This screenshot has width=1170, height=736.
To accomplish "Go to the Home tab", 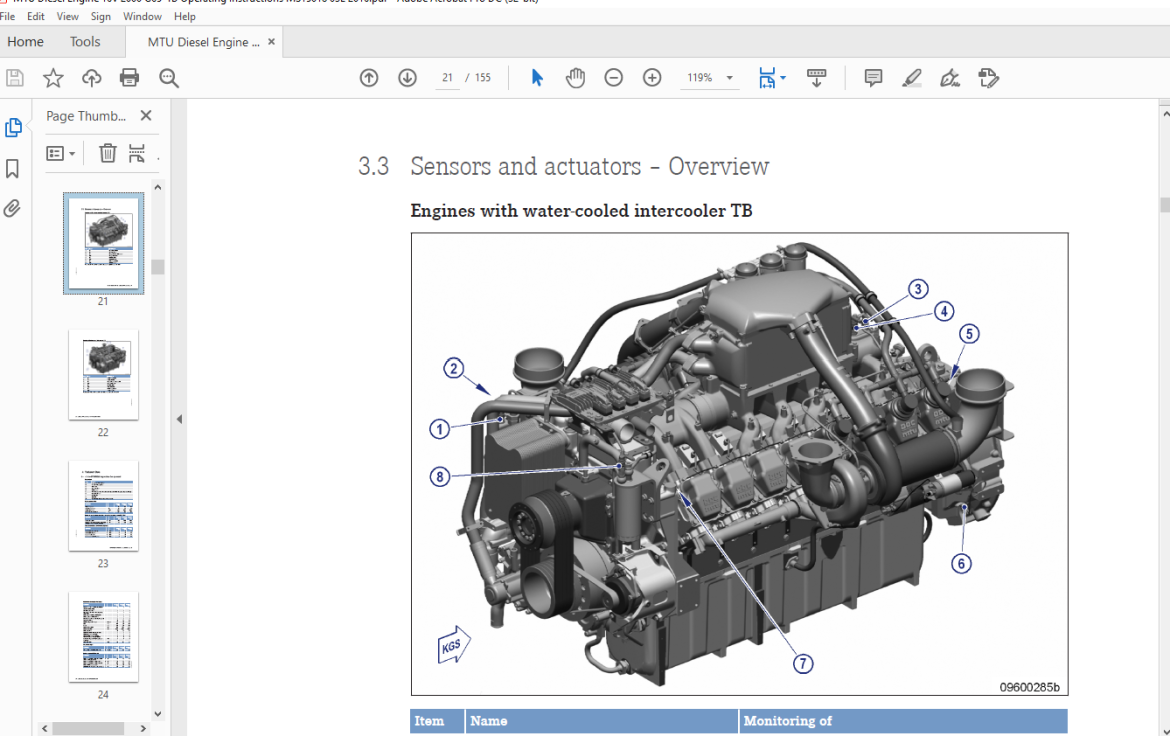I will click(25, 42).
